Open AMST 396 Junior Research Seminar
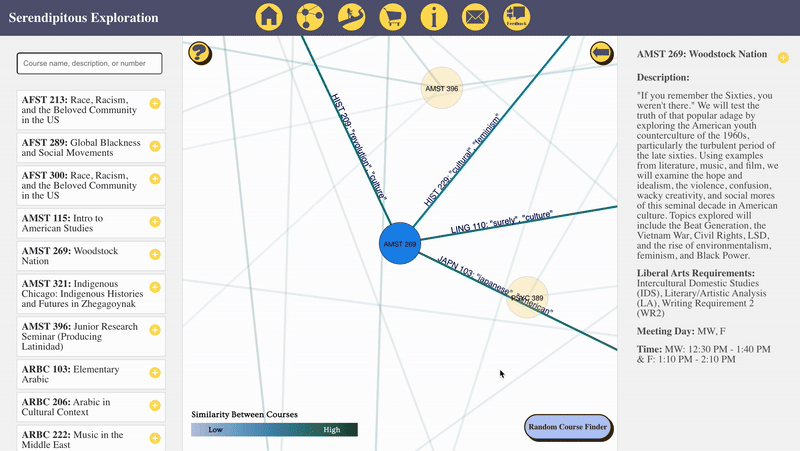 pyautogui.click(x=91, y=337)
